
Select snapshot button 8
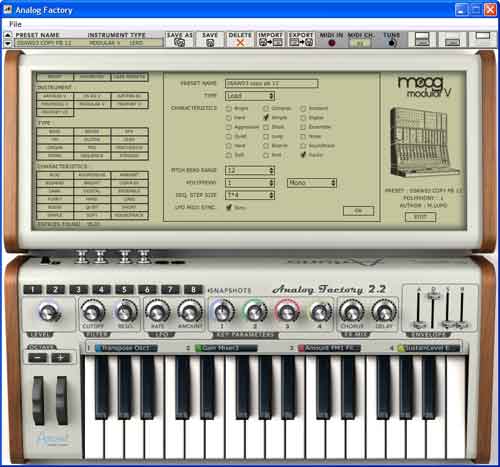[193, 290]
